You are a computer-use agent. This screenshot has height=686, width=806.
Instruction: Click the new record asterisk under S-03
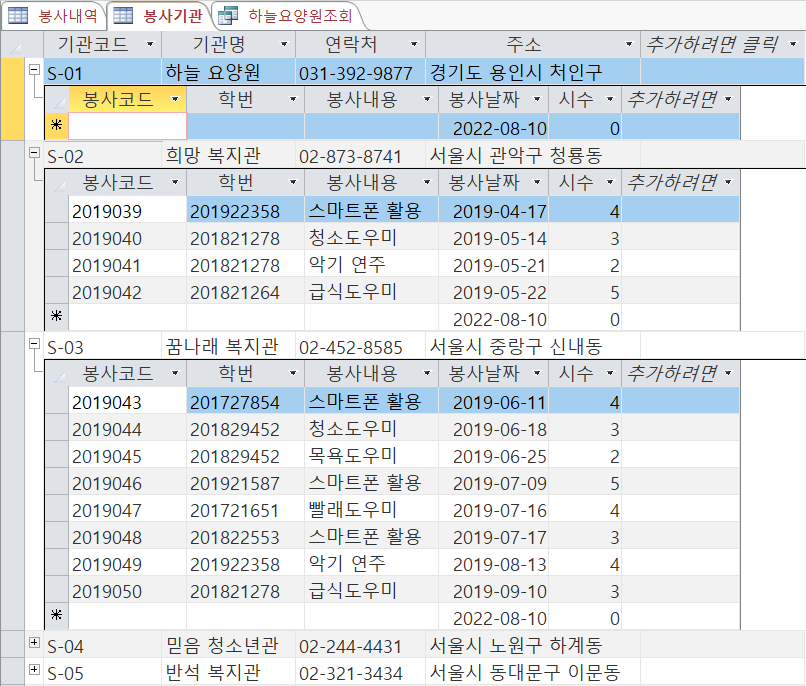tap(56, 618)
